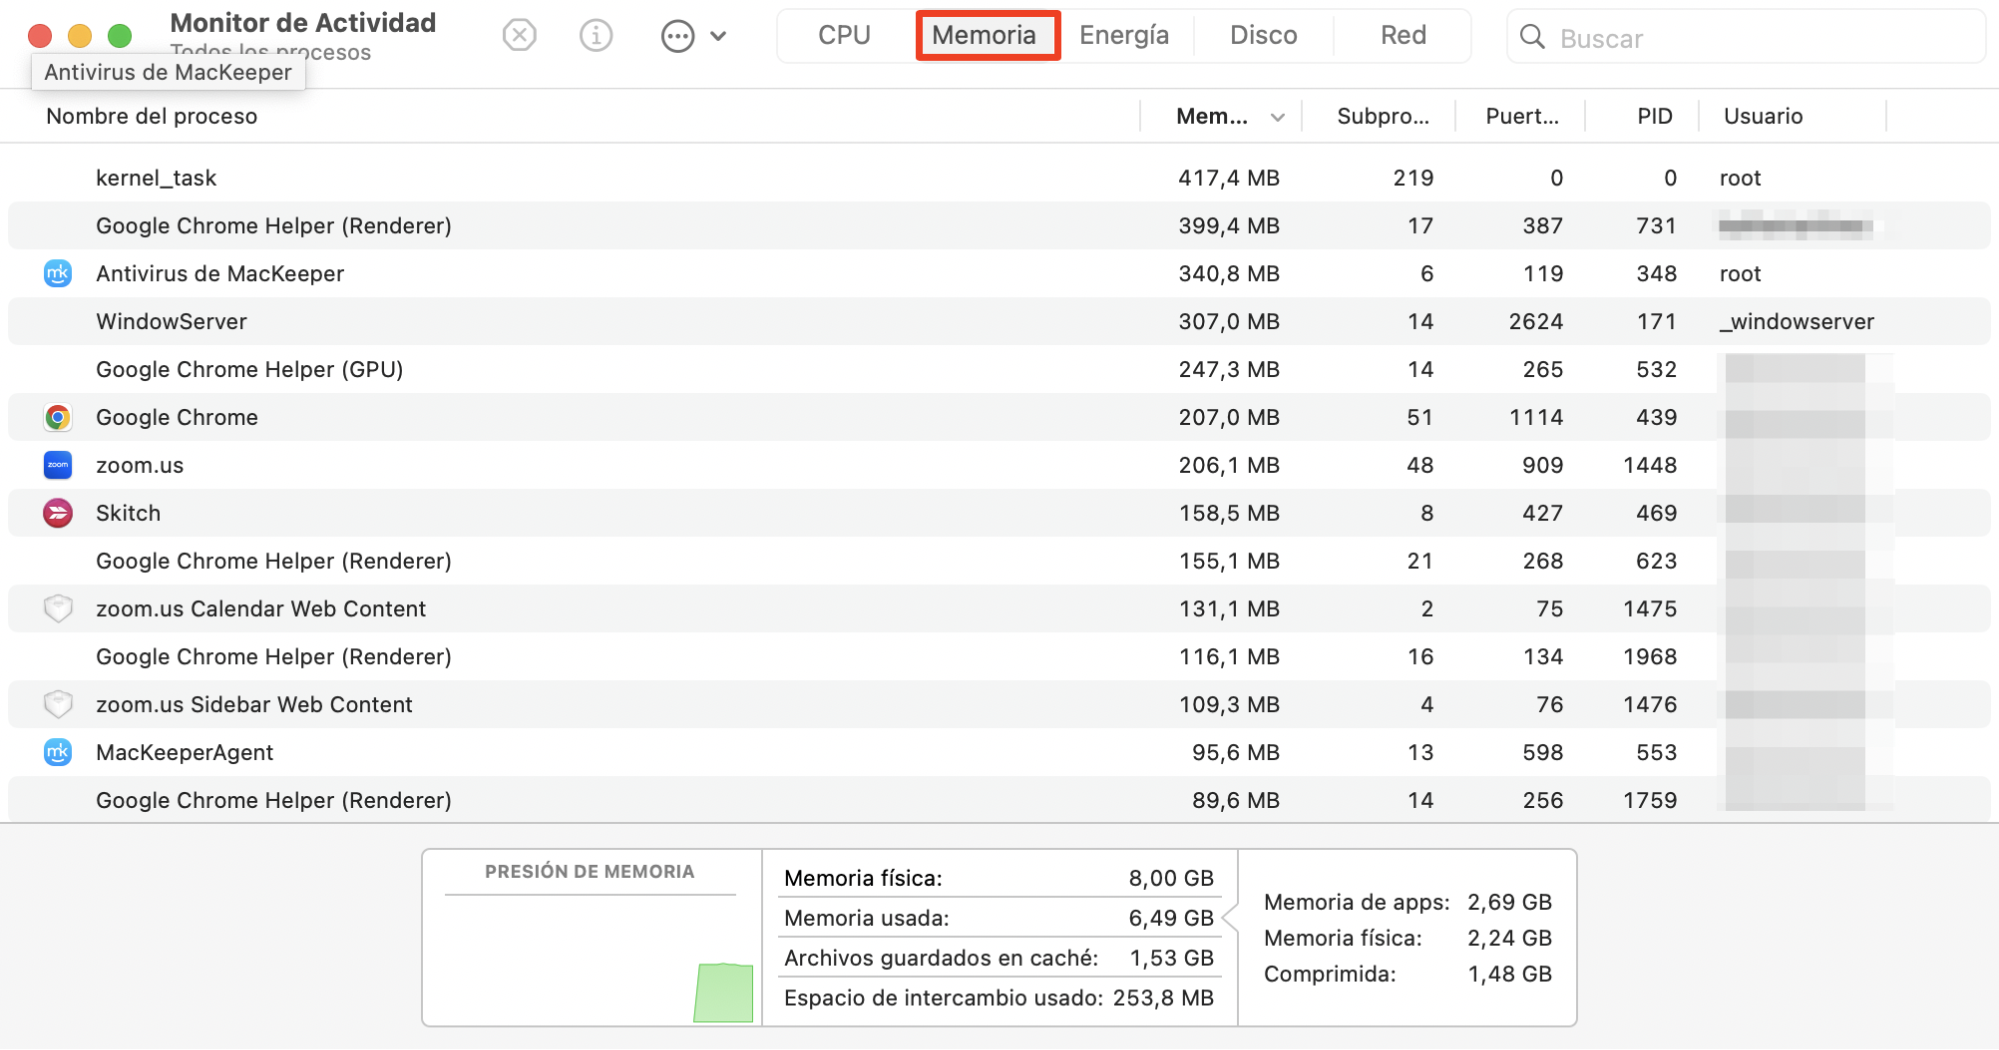The height and width of the screenshot is (1050, 1999).
Task: Switch to the CPU tab
Action: coord(844,35)
